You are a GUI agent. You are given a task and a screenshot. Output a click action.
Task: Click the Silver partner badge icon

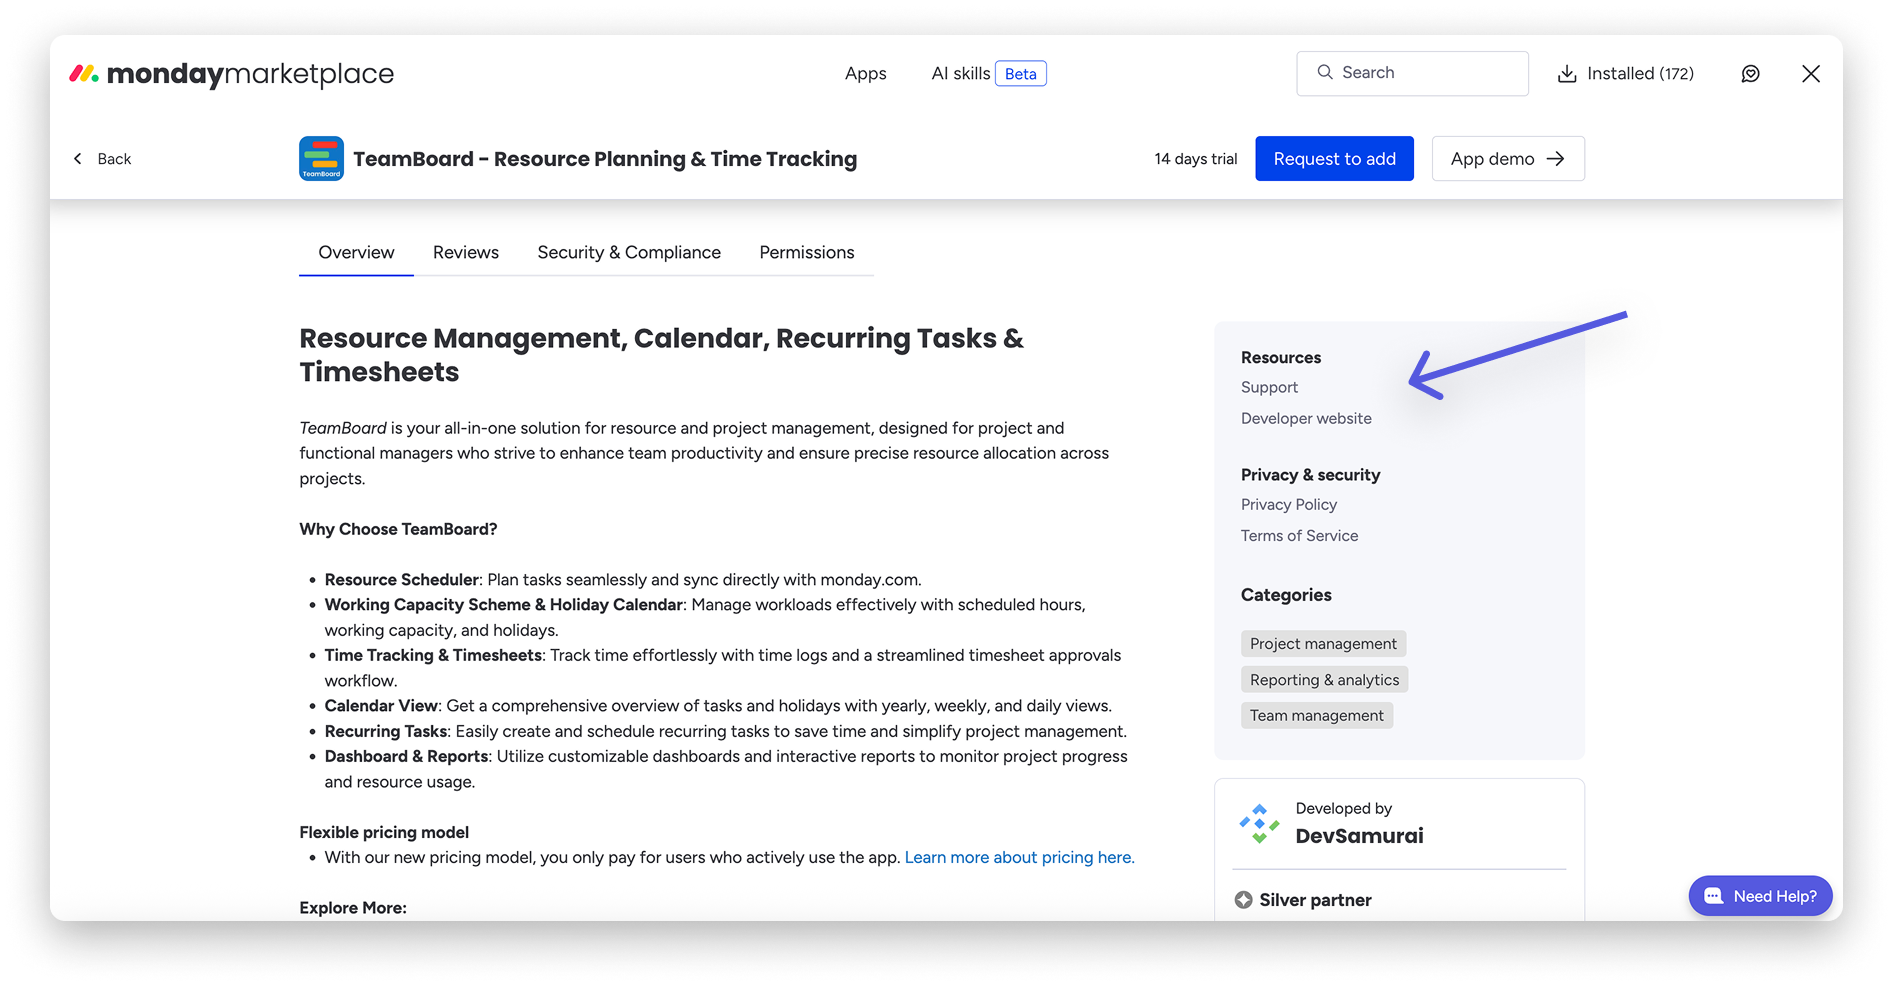tap(1244, 900)
